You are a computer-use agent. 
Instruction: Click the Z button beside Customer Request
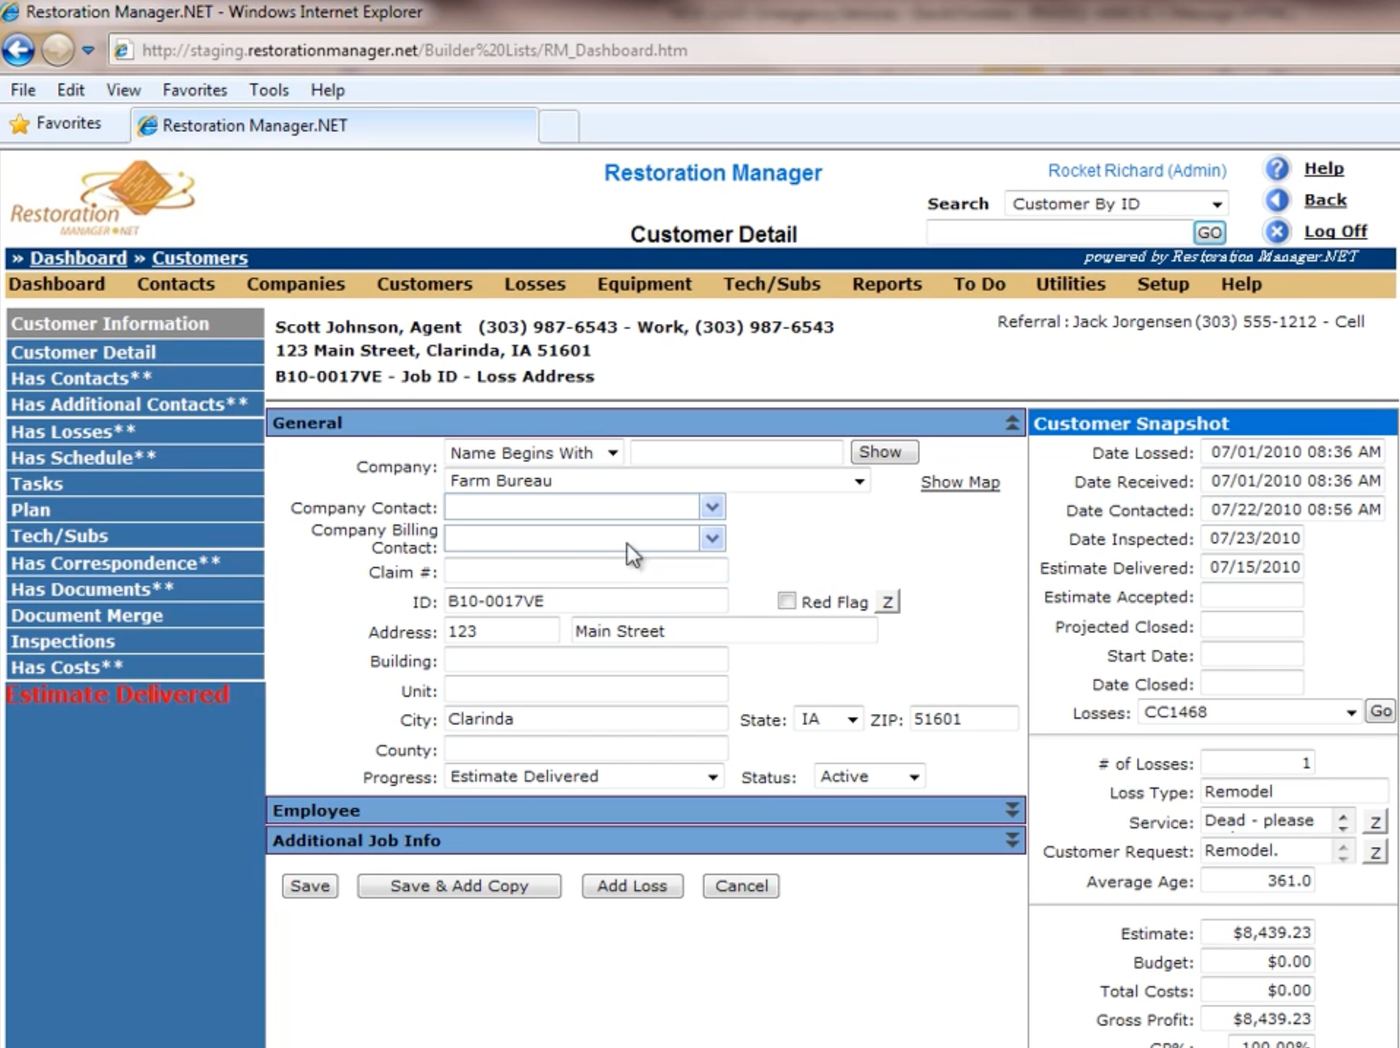click(1375, 852)
